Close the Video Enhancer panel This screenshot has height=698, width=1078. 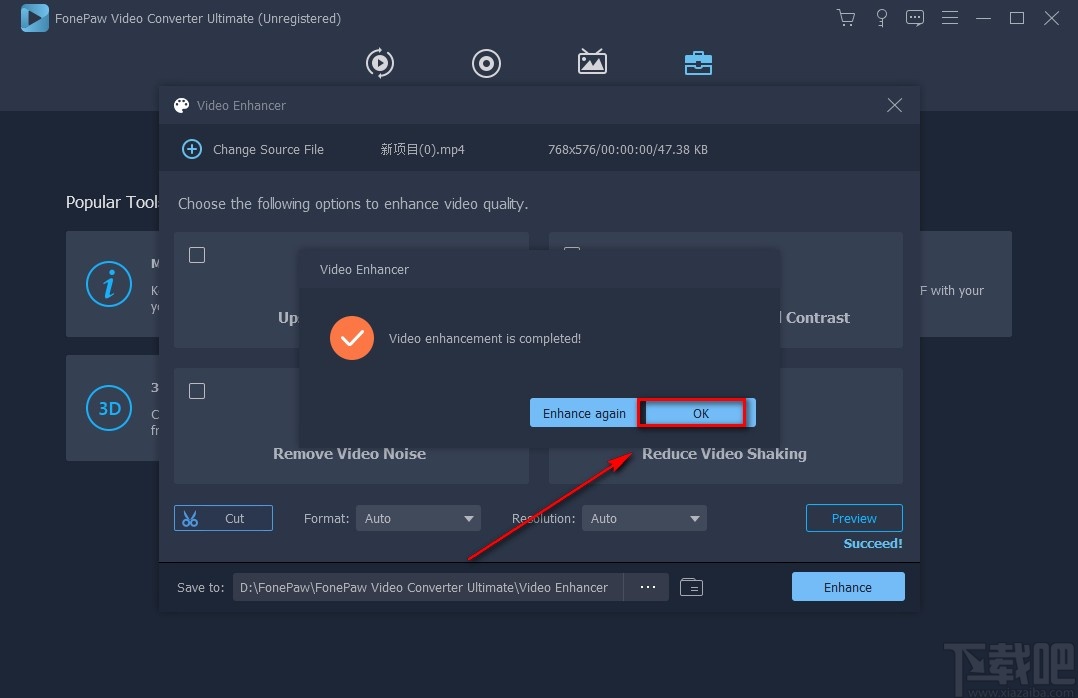coord(894,105)
